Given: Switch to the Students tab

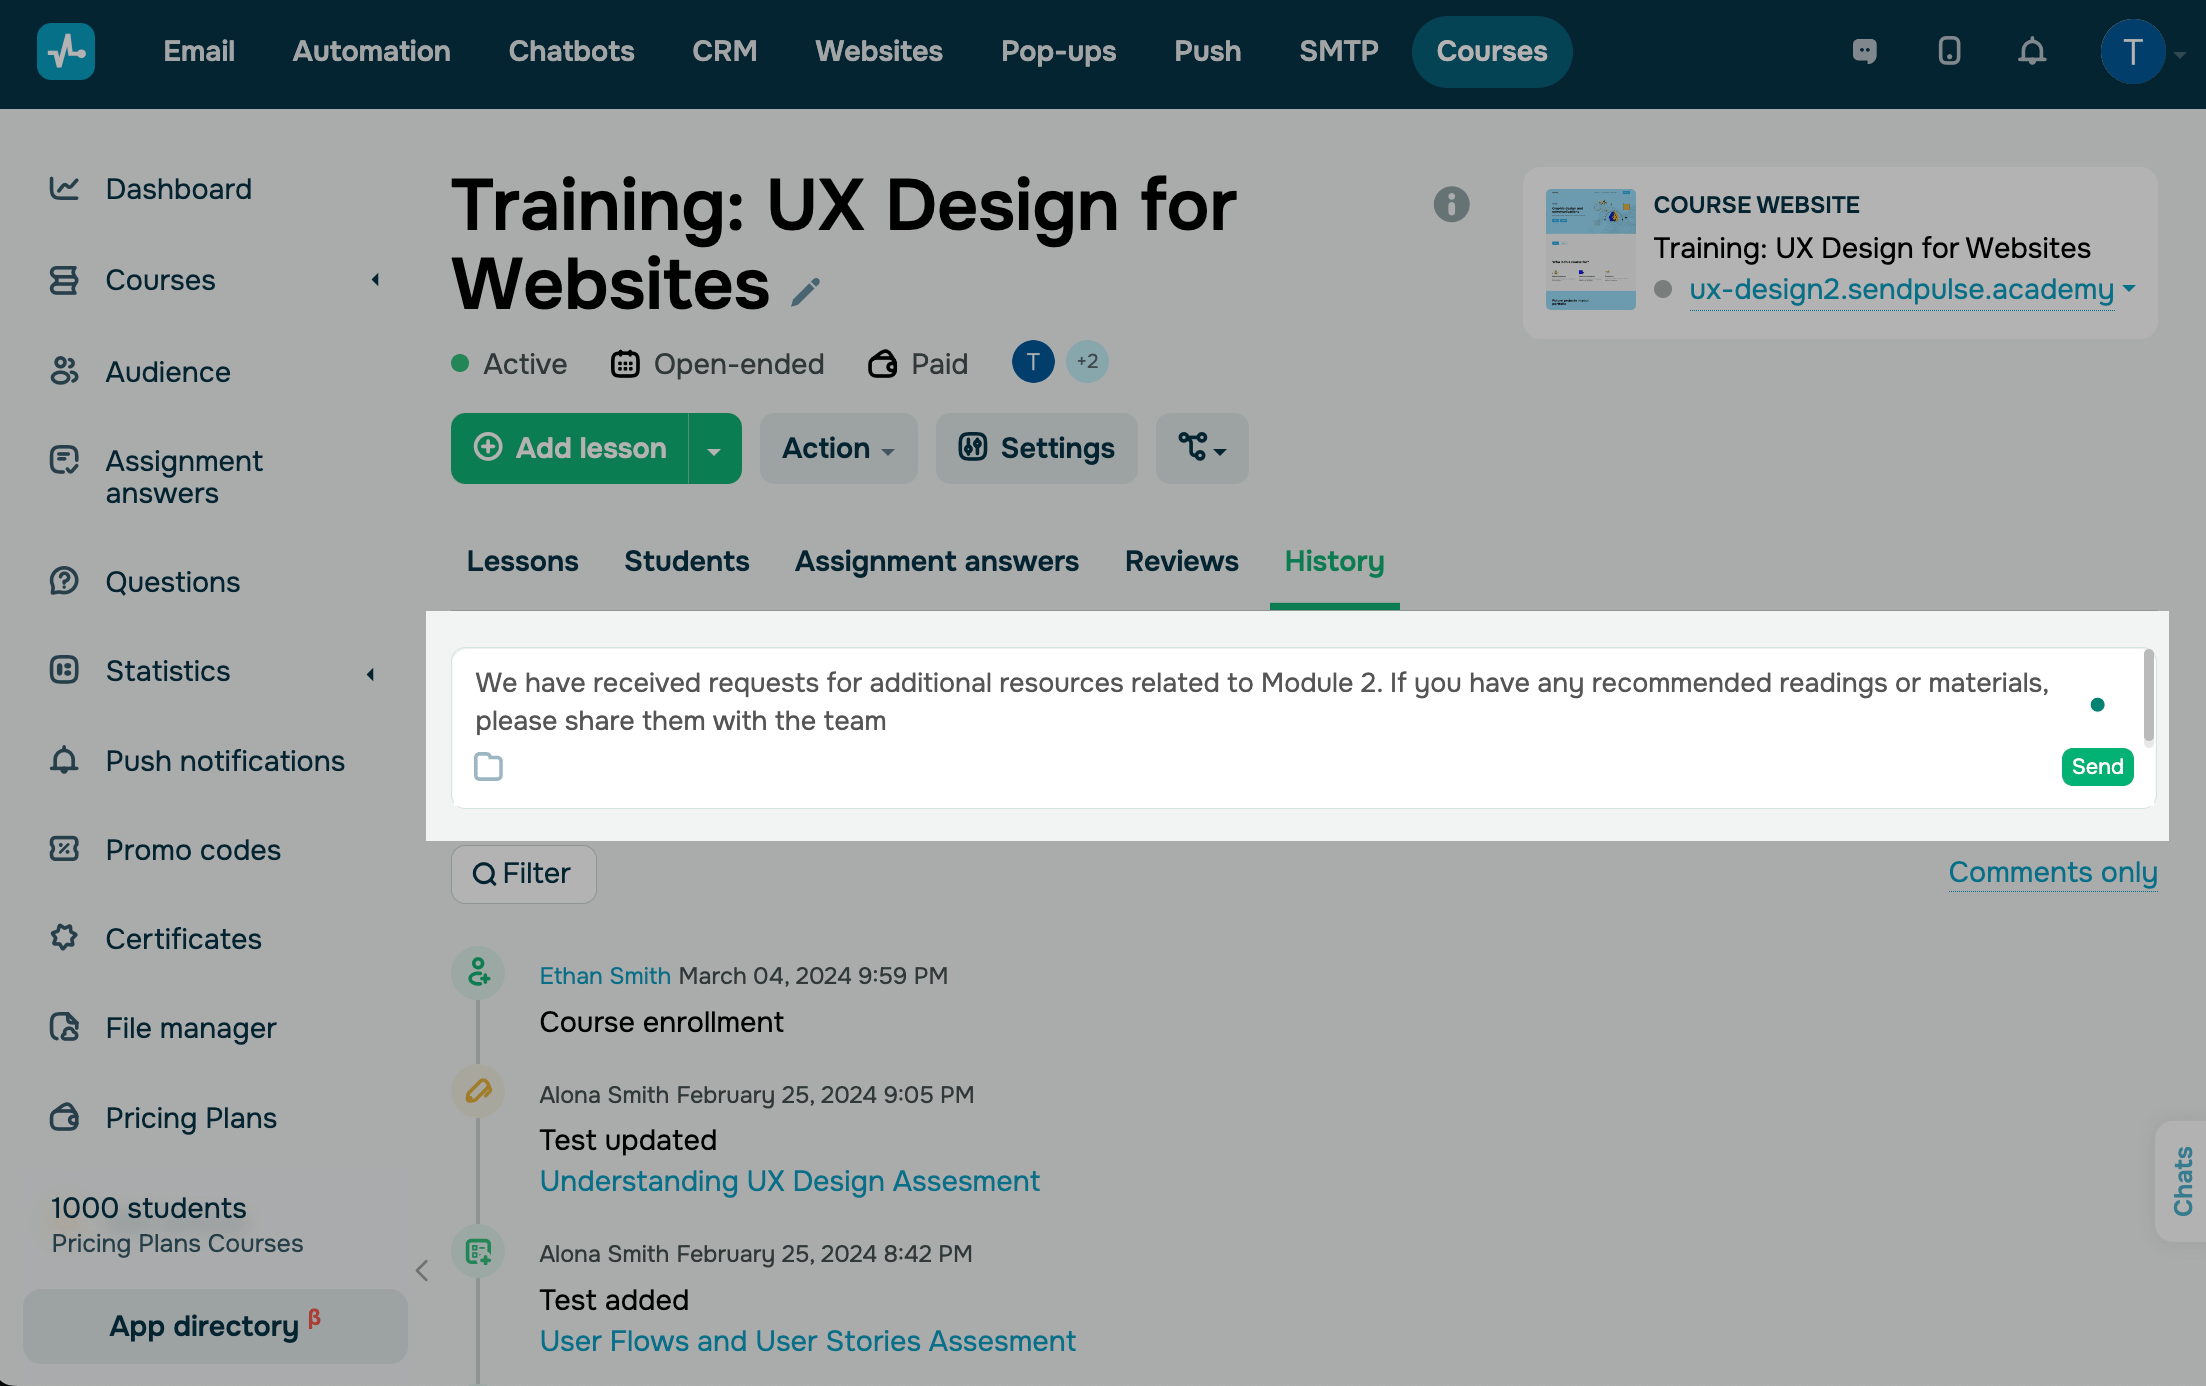Looking at the screenshot, I should point(686,561).
